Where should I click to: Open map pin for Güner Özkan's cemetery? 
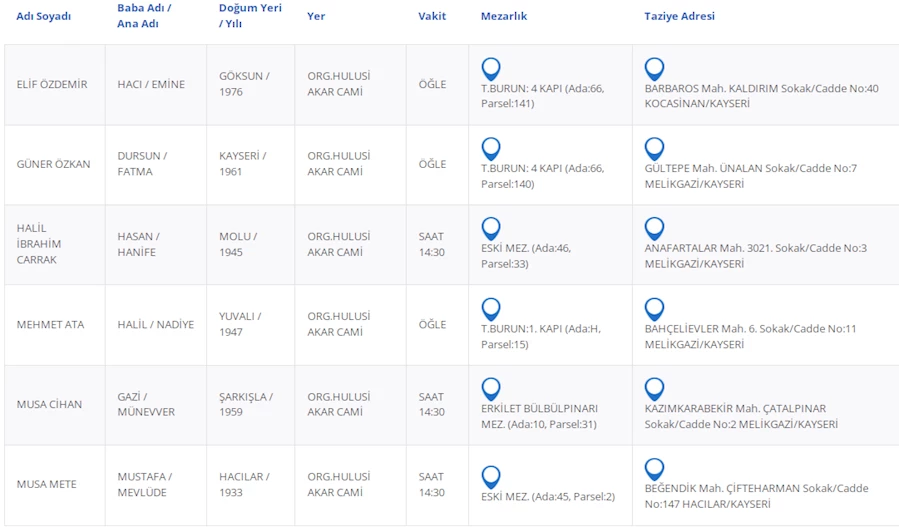[490, 149]
